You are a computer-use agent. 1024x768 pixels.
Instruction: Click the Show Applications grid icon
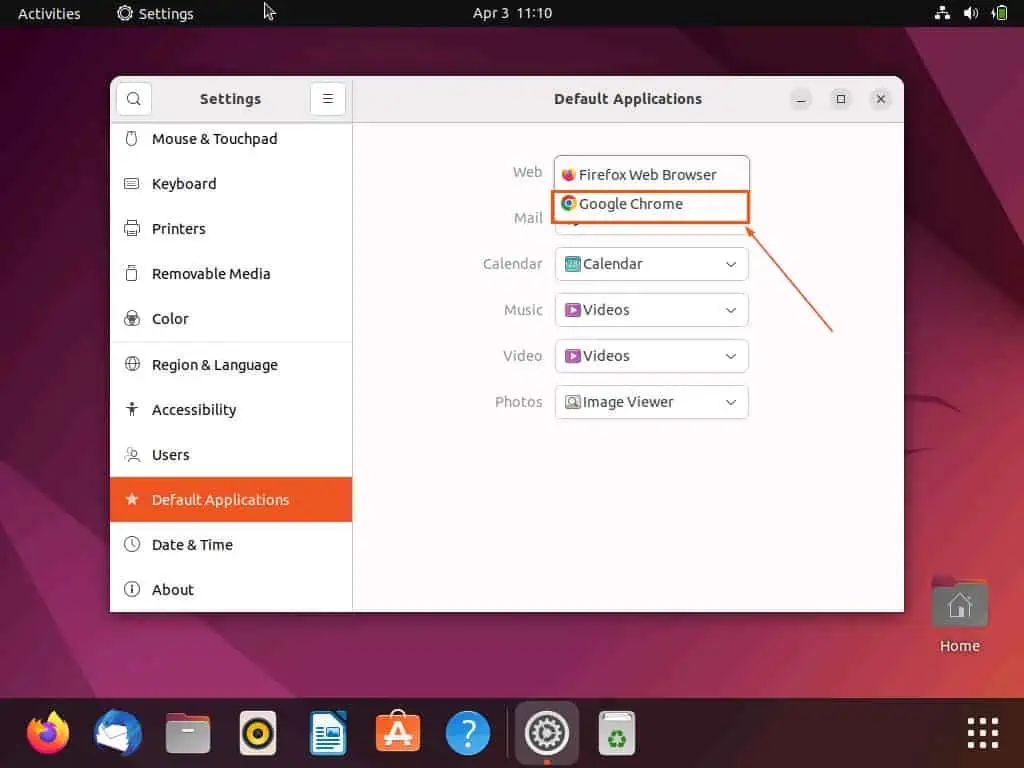[x=982, y=732]
